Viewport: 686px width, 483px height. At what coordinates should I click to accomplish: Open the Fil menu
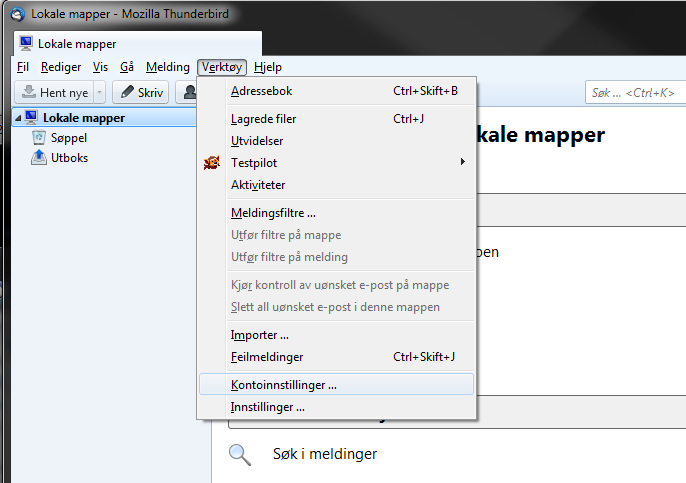point(23,67)
